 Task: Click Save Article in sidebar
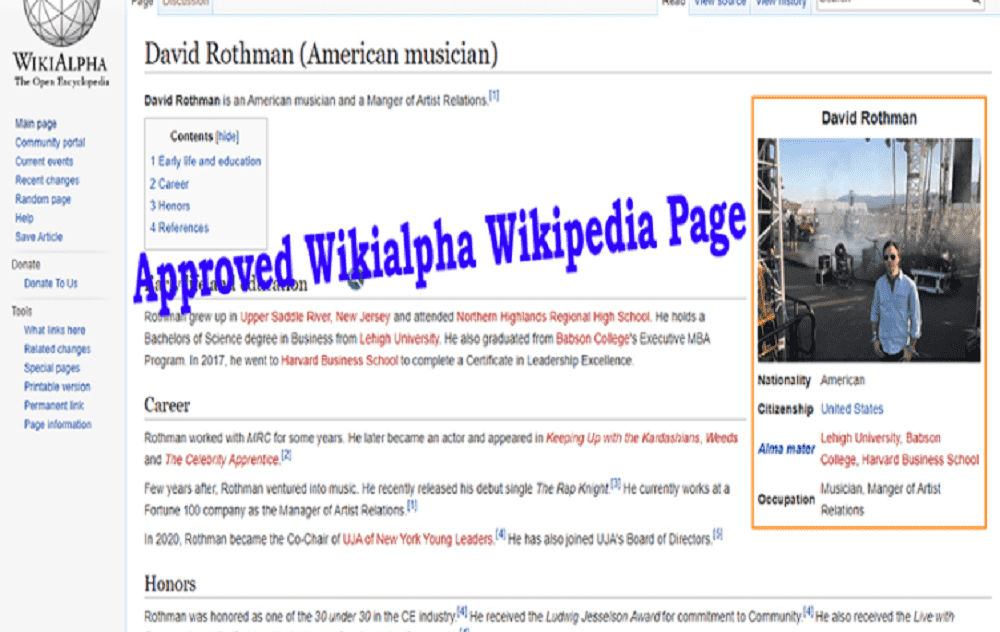(39, 237)
